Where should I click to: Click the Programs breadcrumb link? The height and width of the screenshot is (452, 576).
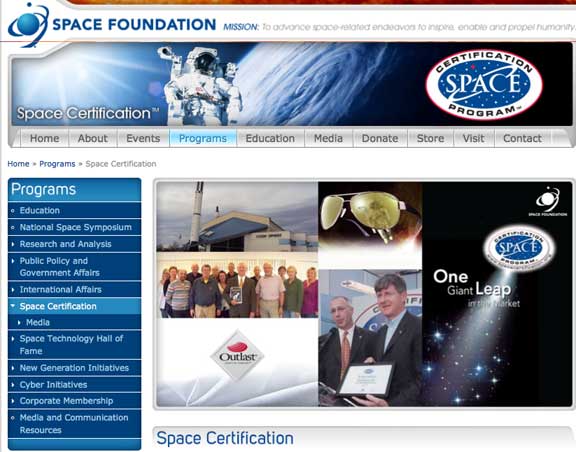click(x=57, y=164)
